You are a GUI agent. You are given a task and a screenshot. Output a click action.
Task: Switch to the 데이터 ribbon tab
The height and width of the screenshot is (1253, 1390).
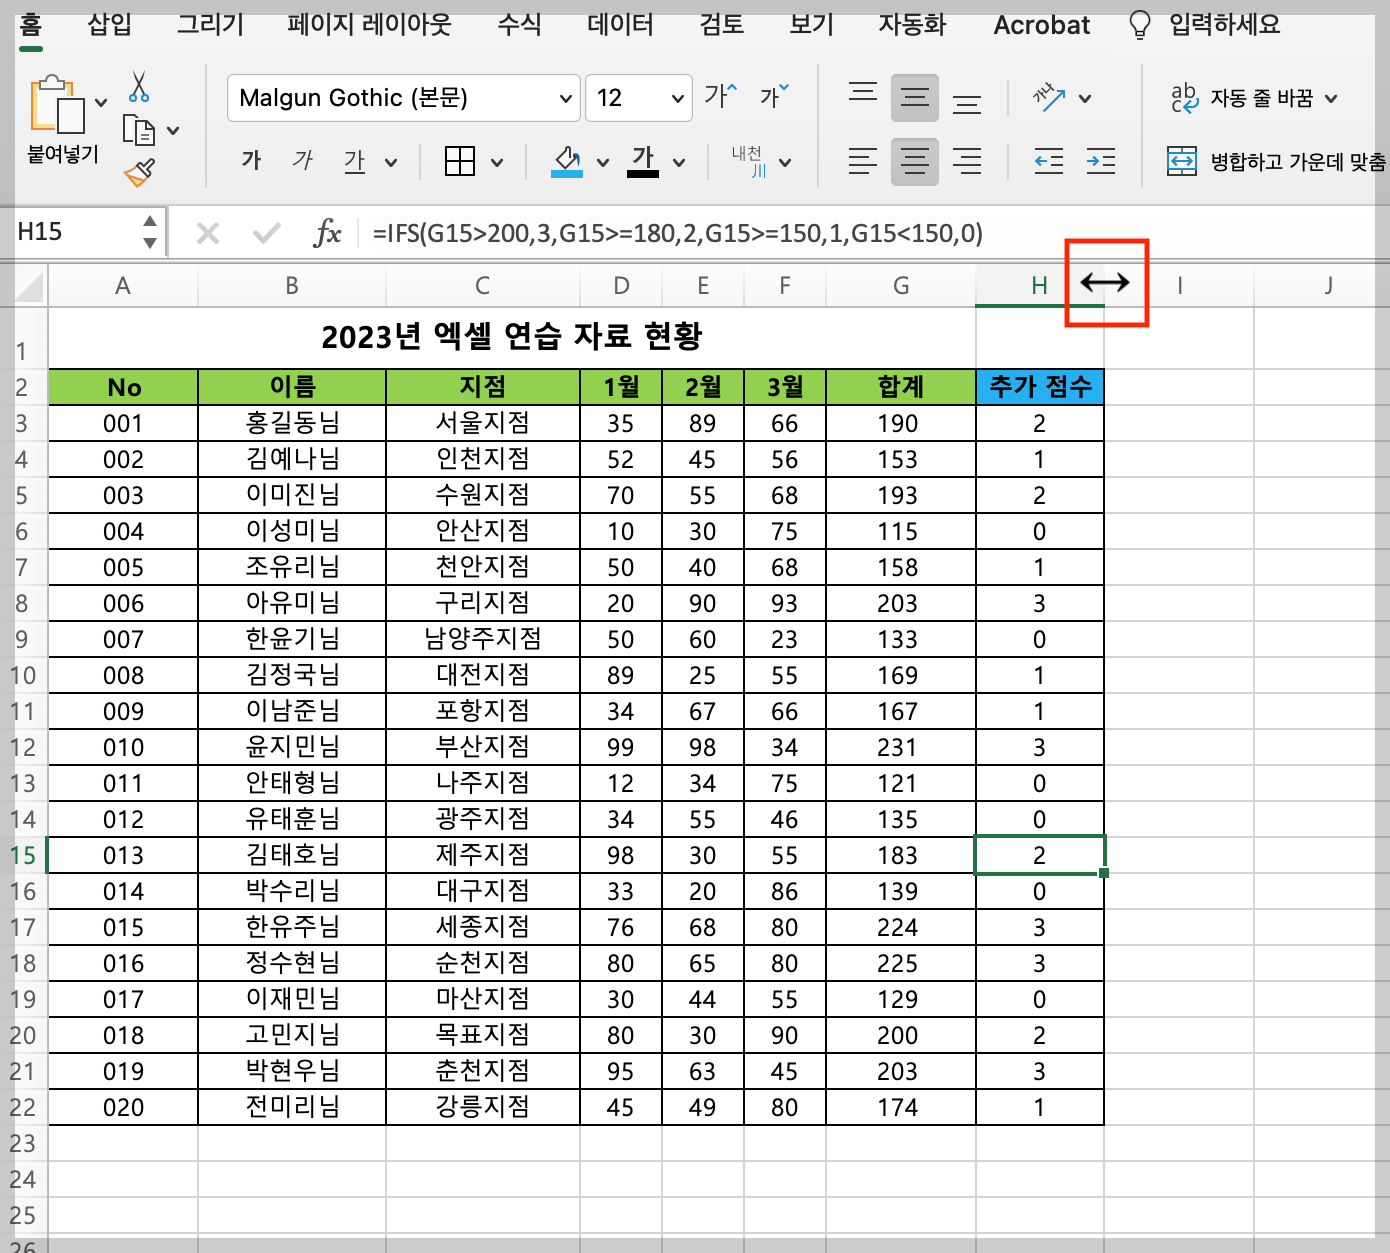pos(618,25)
